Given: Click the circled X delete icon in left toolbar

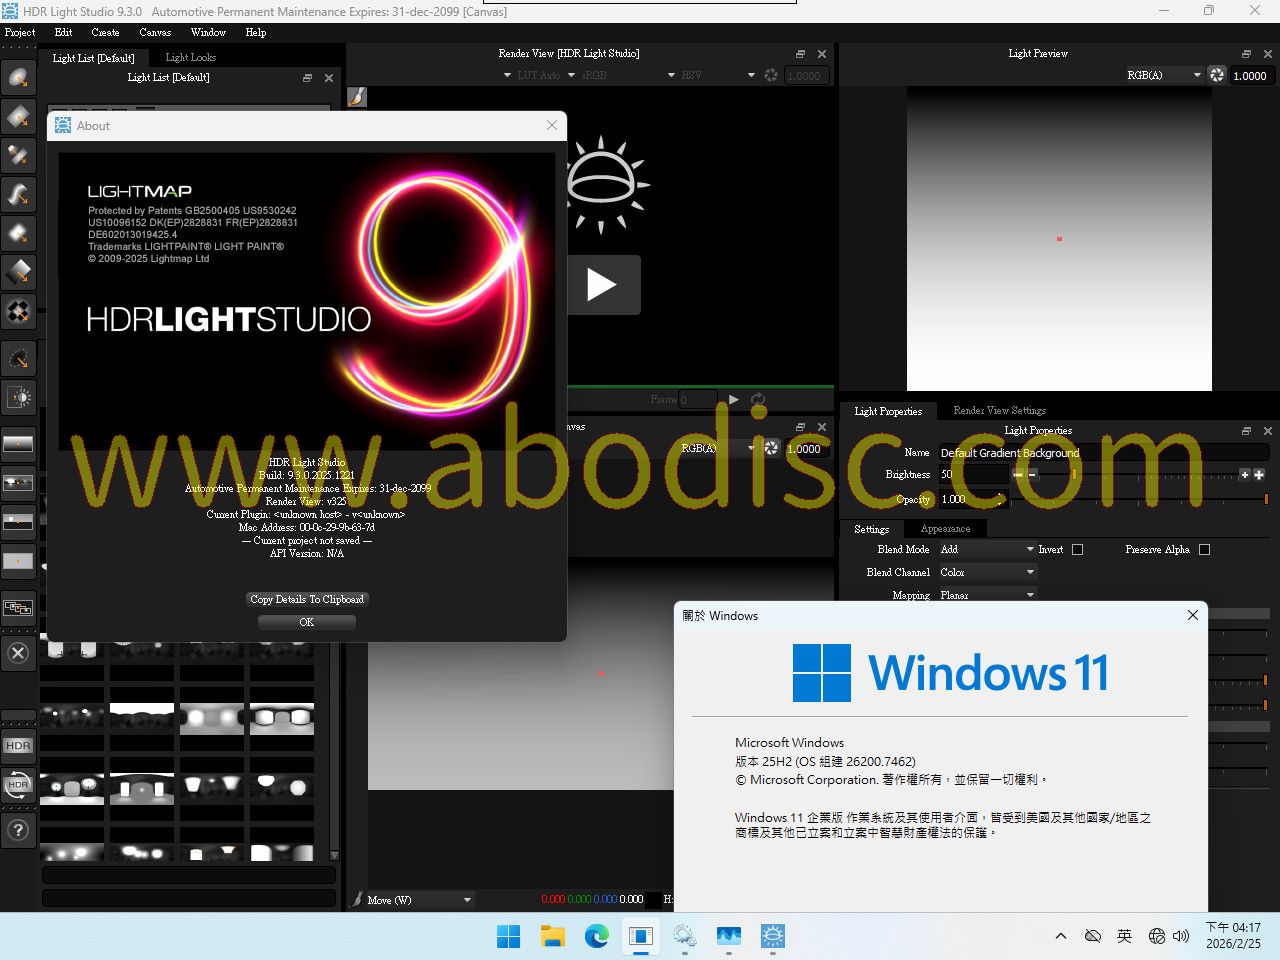Looking at the screenshot, I should coord(18,654).
